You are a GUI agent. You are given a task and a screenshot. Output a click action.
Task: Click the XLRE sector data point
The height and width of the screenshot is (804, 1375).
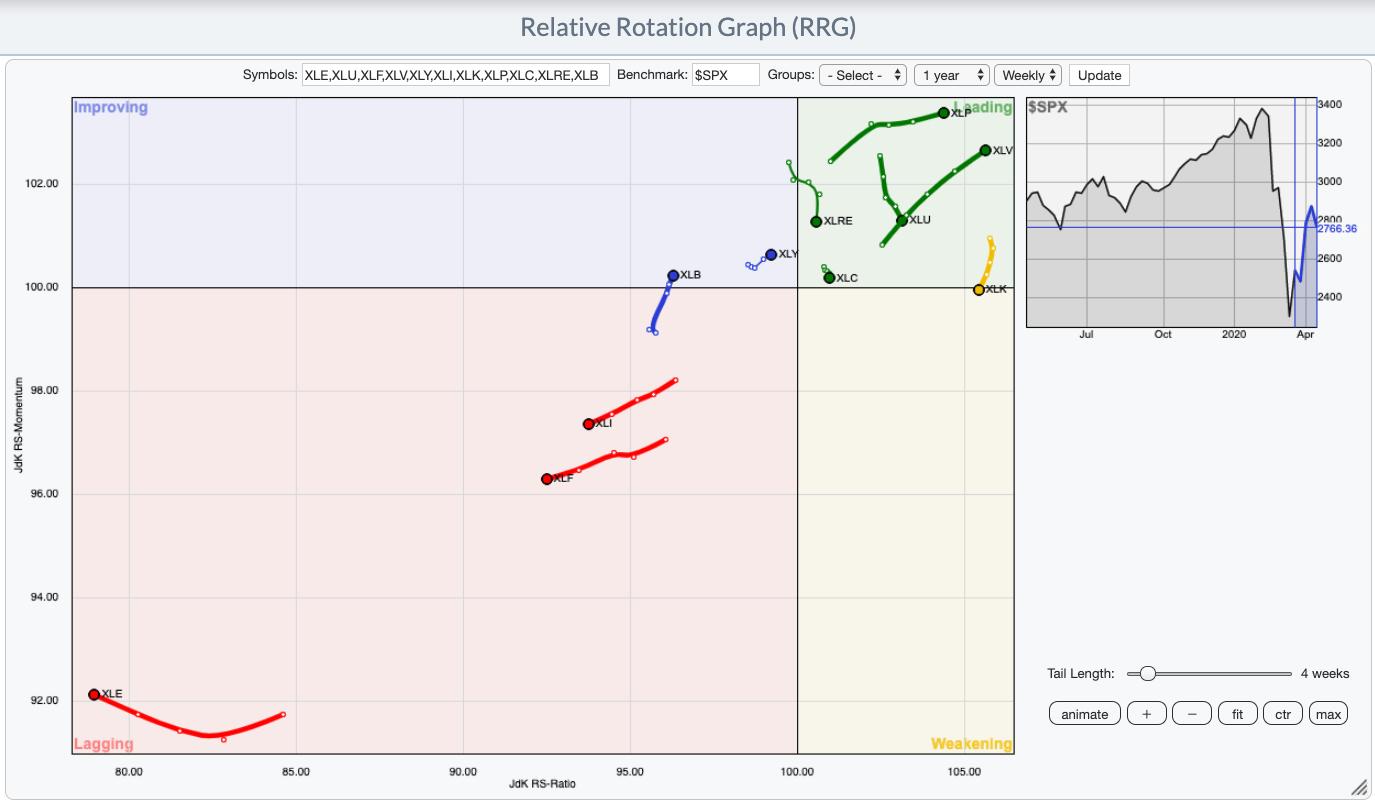click(816, 222)
